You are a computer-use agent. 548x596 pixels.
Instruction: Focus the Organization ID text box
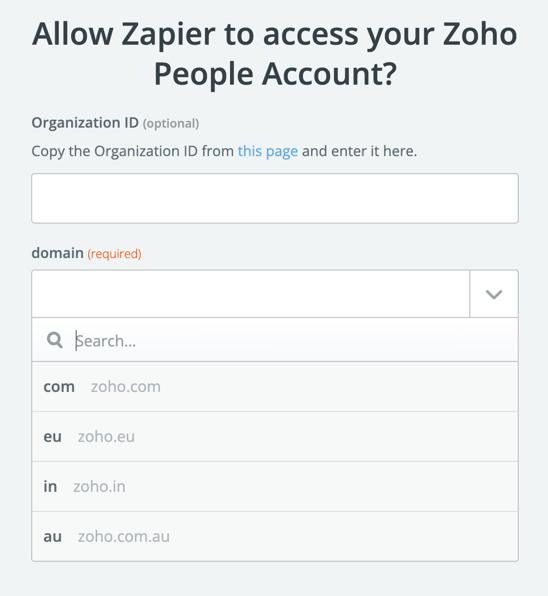tap(275, 198)
